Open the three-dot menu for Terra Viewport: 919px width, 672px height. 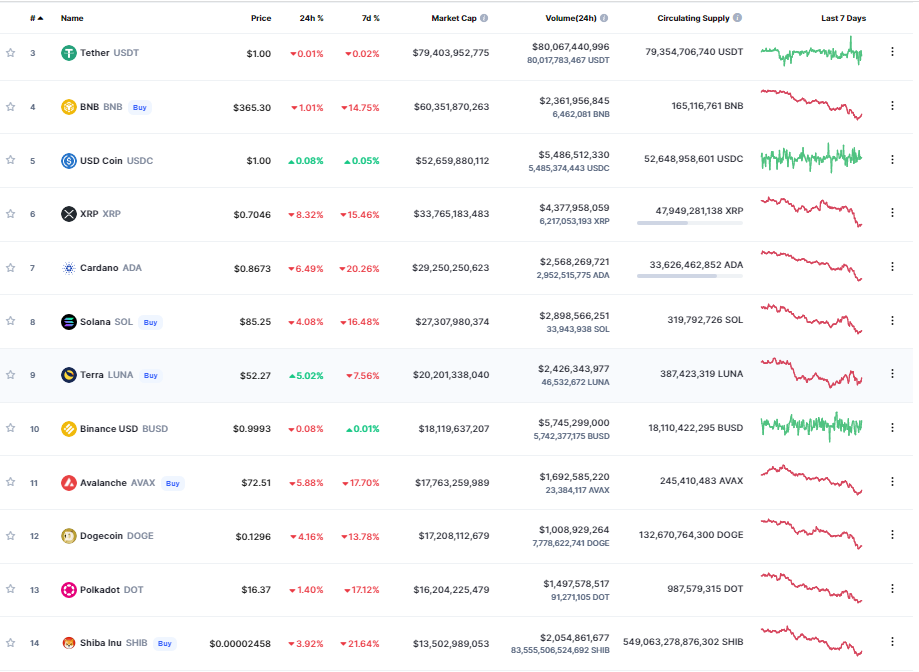892,374
